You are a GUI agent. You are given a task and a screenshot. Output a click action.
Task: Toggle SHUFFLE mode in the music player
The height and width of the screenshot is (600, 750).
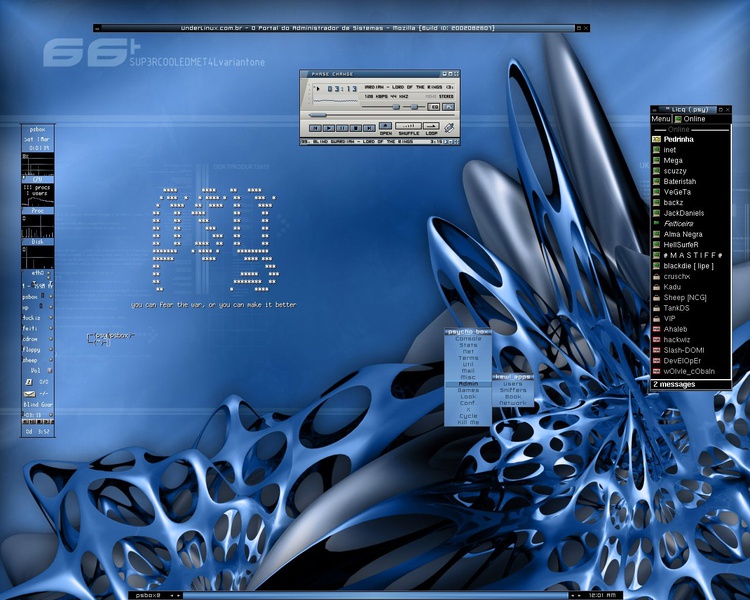pos(408,126)
